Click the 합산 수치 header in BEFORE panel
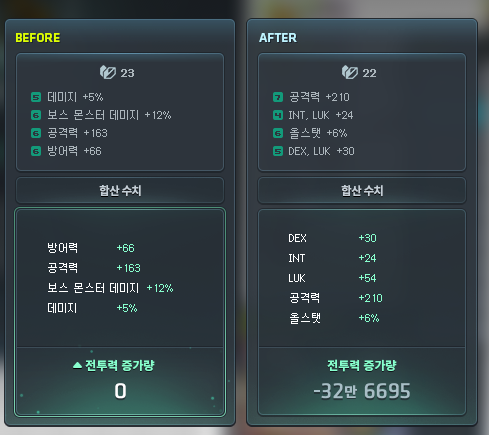Screen dimensions: 489x435 tap(120, 191)
